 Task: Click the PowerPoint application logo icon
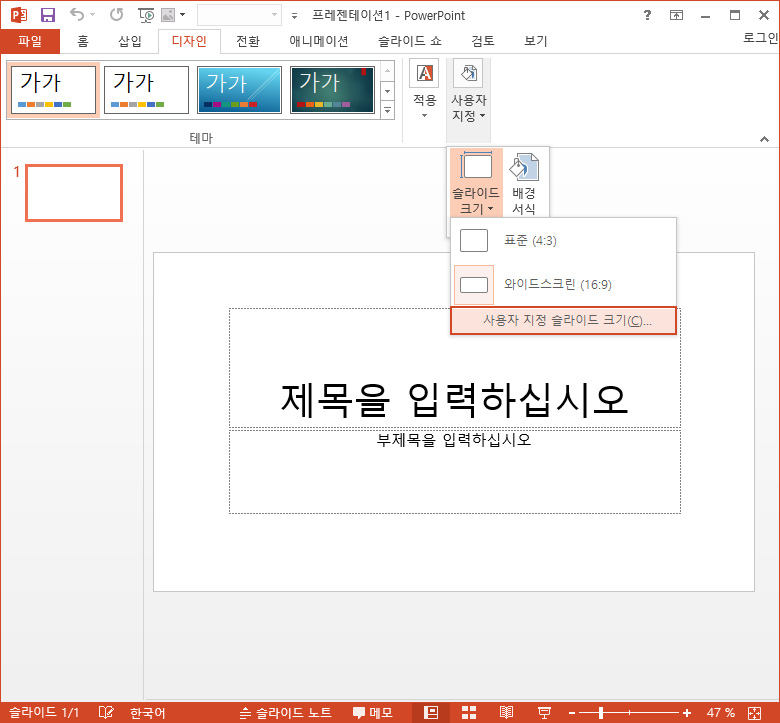18,15
